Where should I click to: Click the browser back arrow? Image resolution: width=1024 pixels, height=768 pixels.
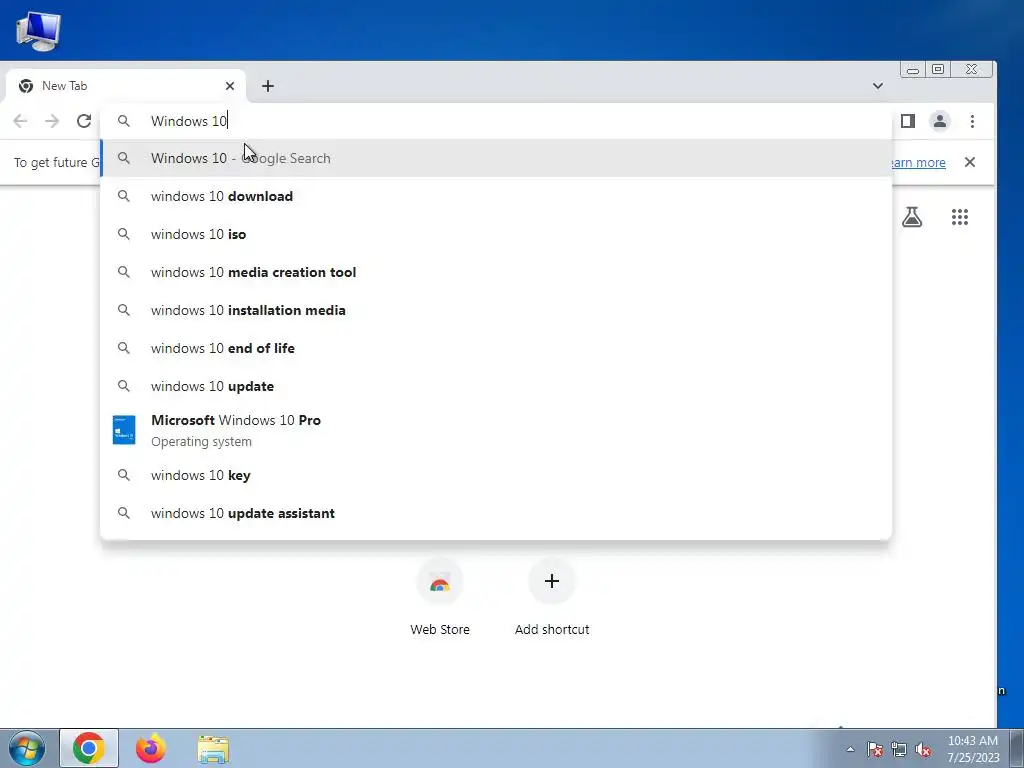click(x=20, y=121)
